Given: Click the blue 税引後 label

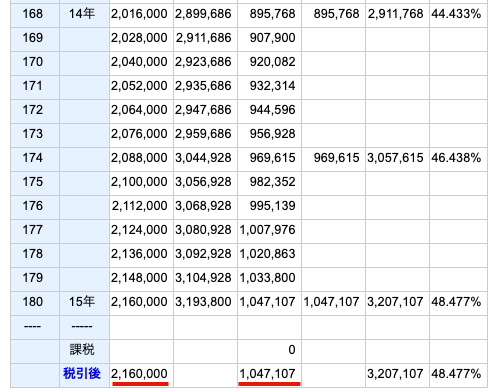Looking at the screenshot, I should point(82,374).
